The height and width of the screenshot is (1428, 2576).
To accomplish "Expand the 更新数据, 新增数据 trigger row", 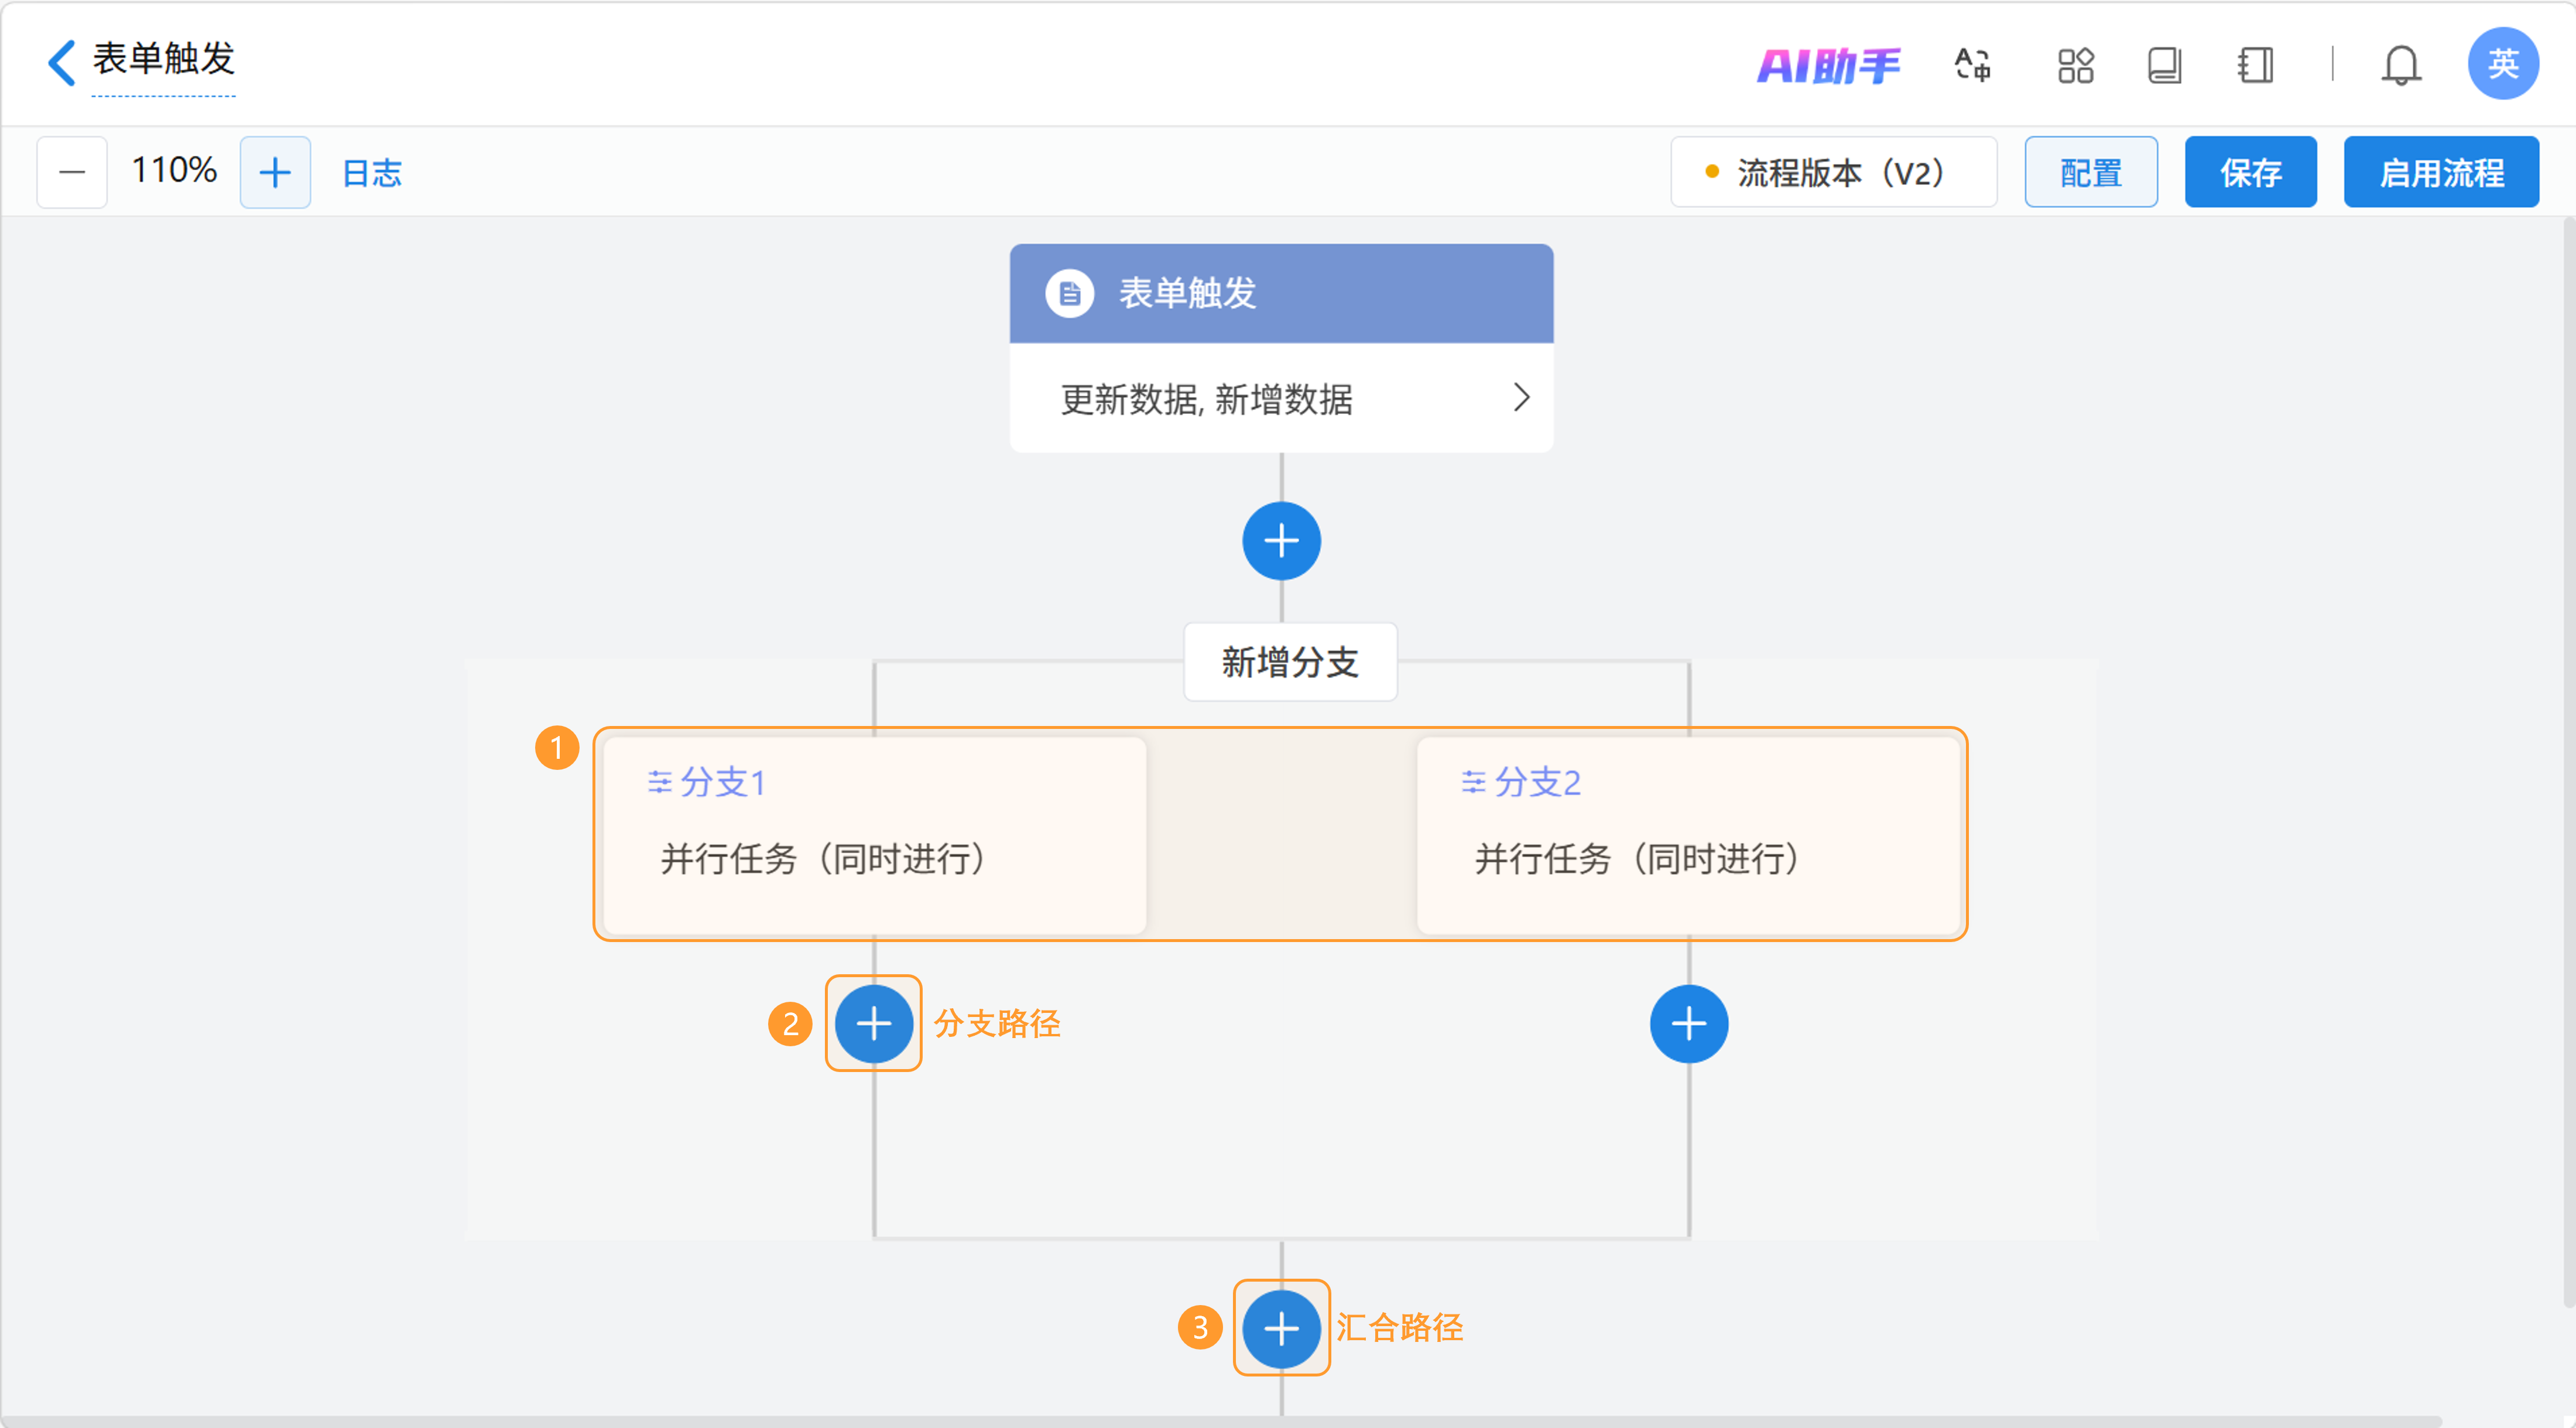I will point(1281,399).
